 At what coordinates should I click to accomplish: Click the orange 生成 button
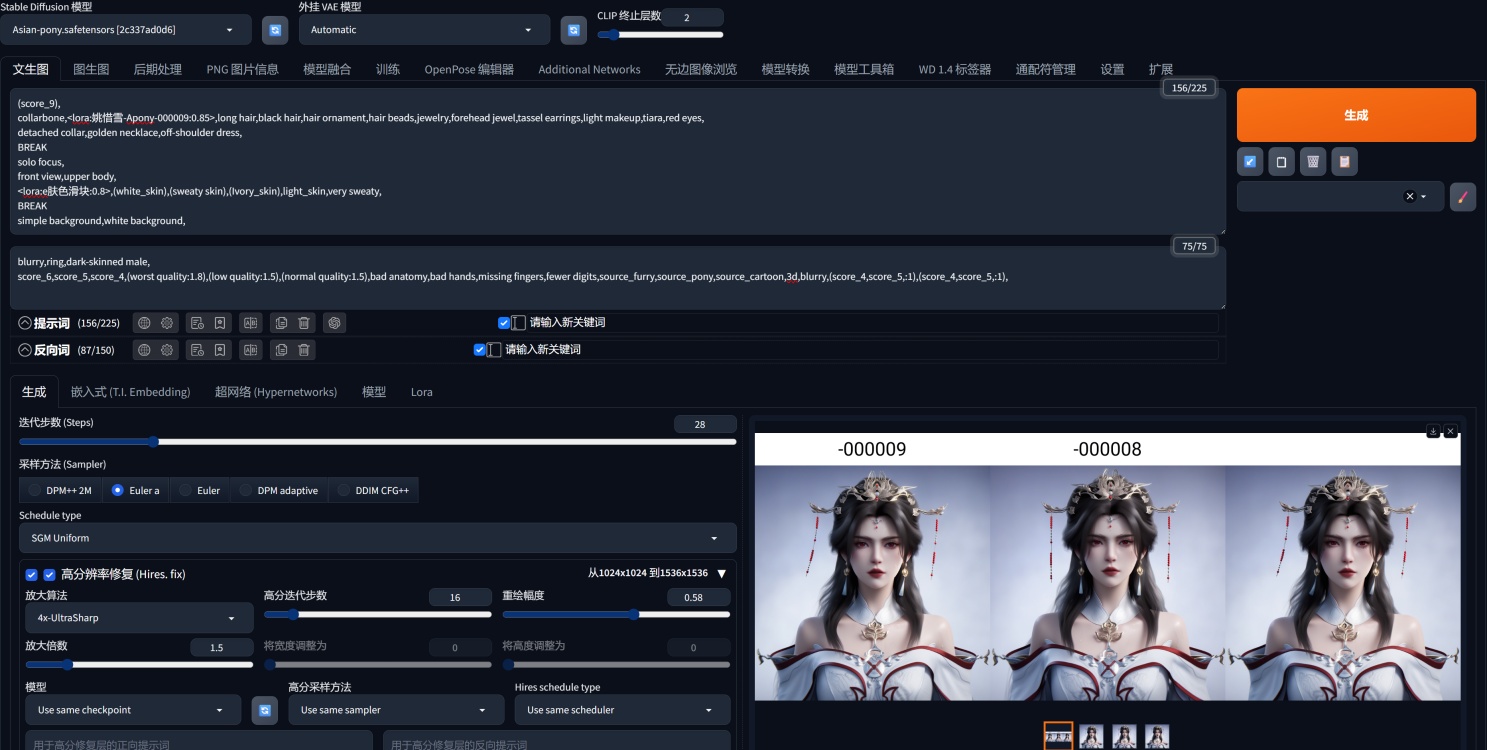pos(1355,115)
